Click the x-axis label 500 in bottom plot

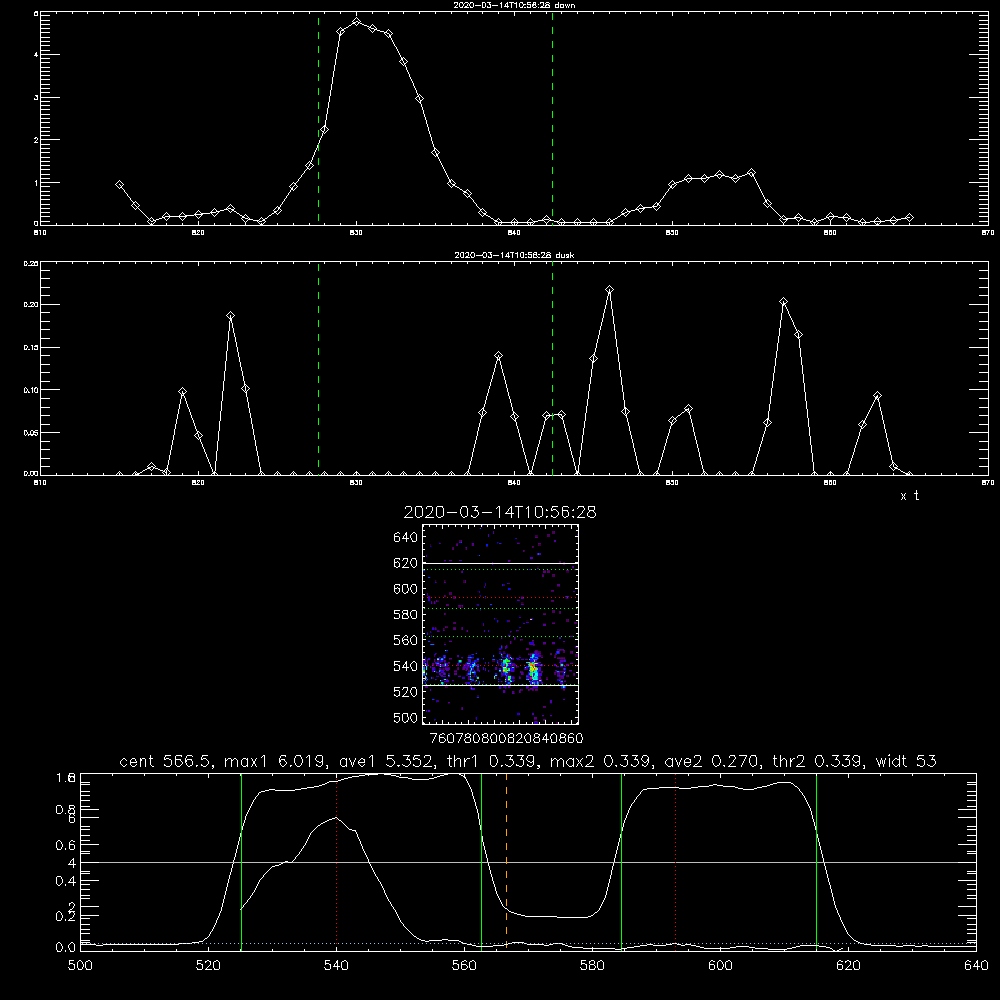[80, 966]
